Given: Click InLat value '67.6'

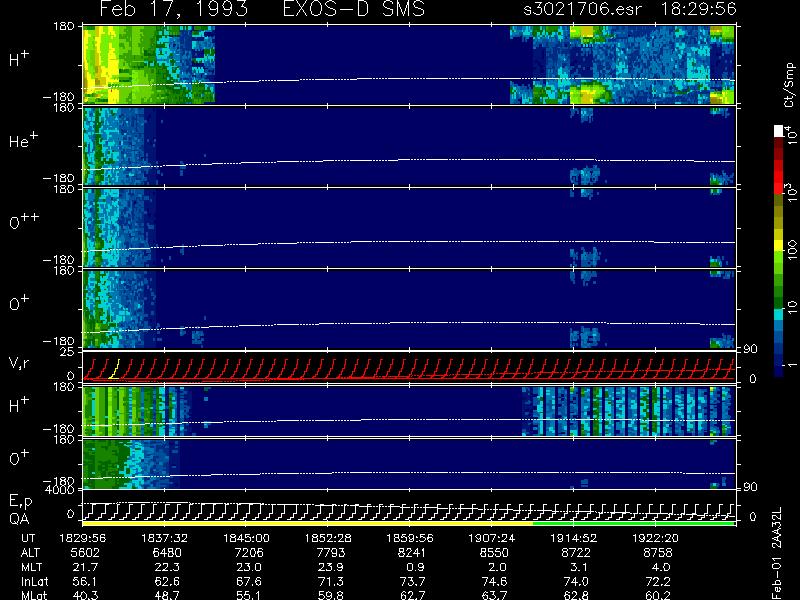Looking at the screenshot, I should click(248, 581).
